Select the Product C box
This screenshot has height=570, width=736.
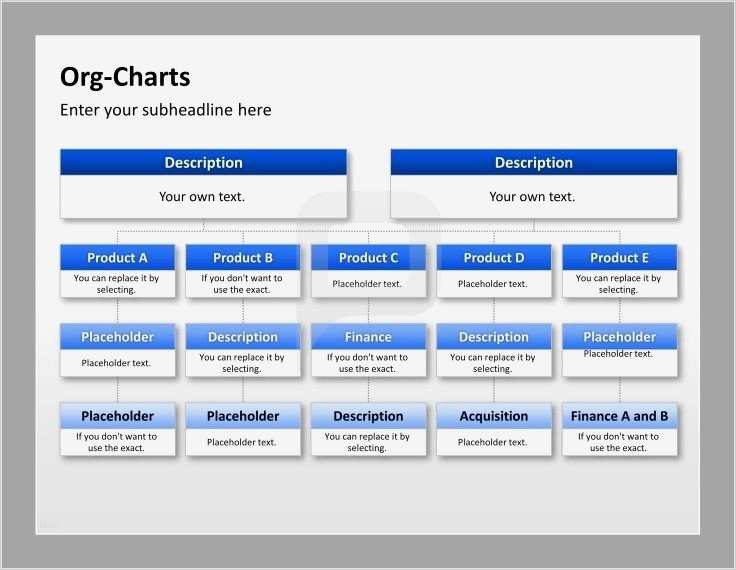pos(368,271)
